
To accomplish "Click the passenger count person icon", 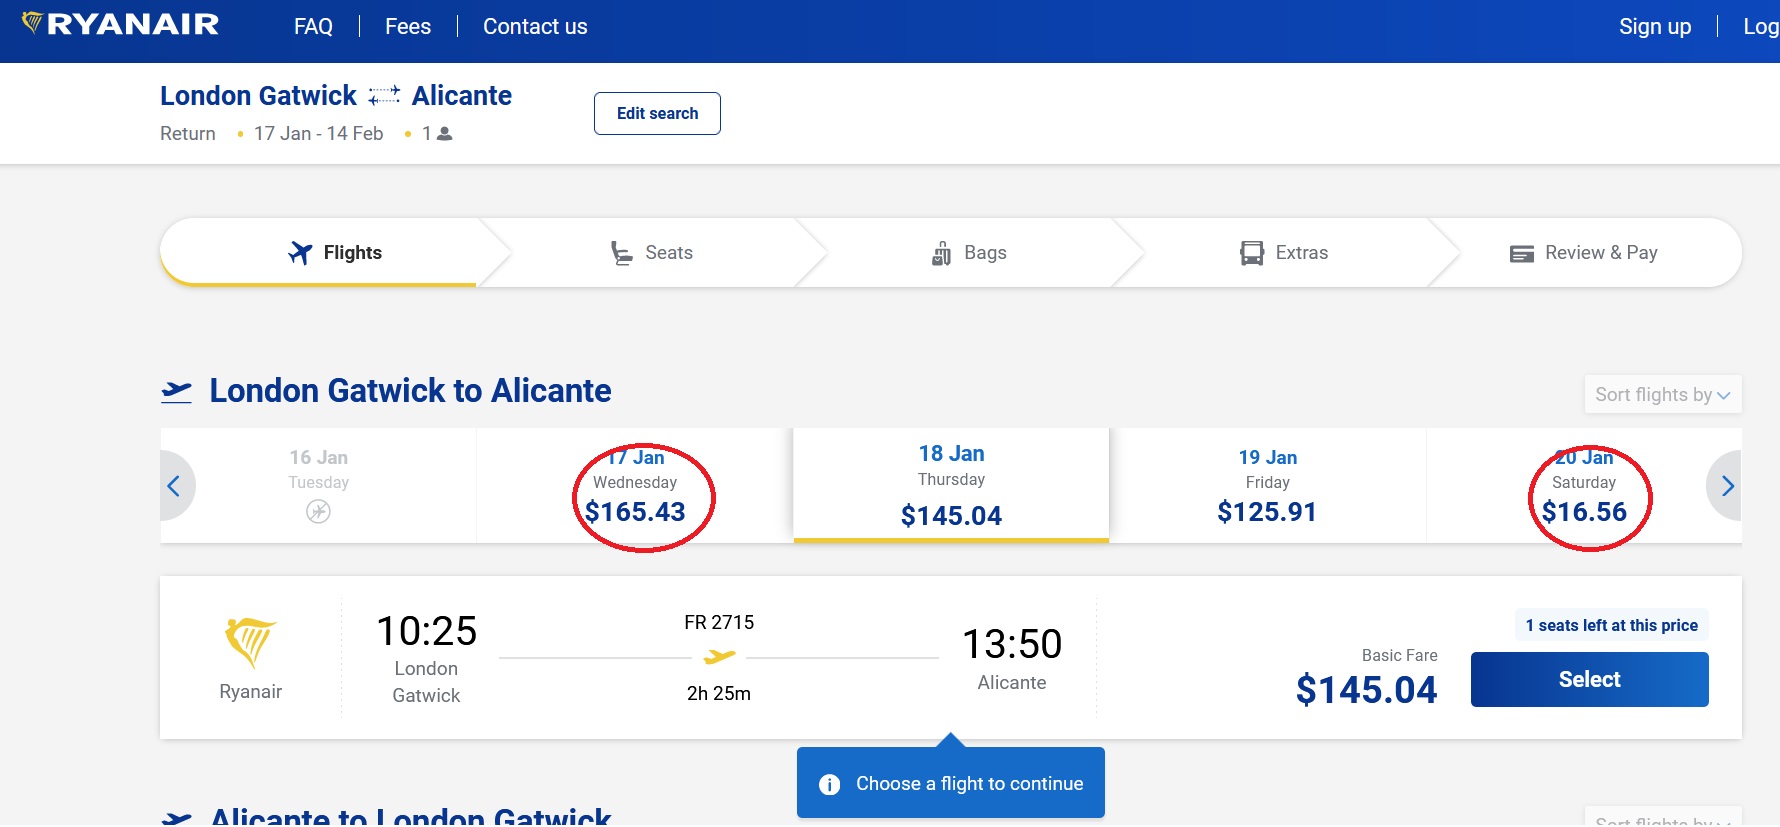I will click(445, 134).
